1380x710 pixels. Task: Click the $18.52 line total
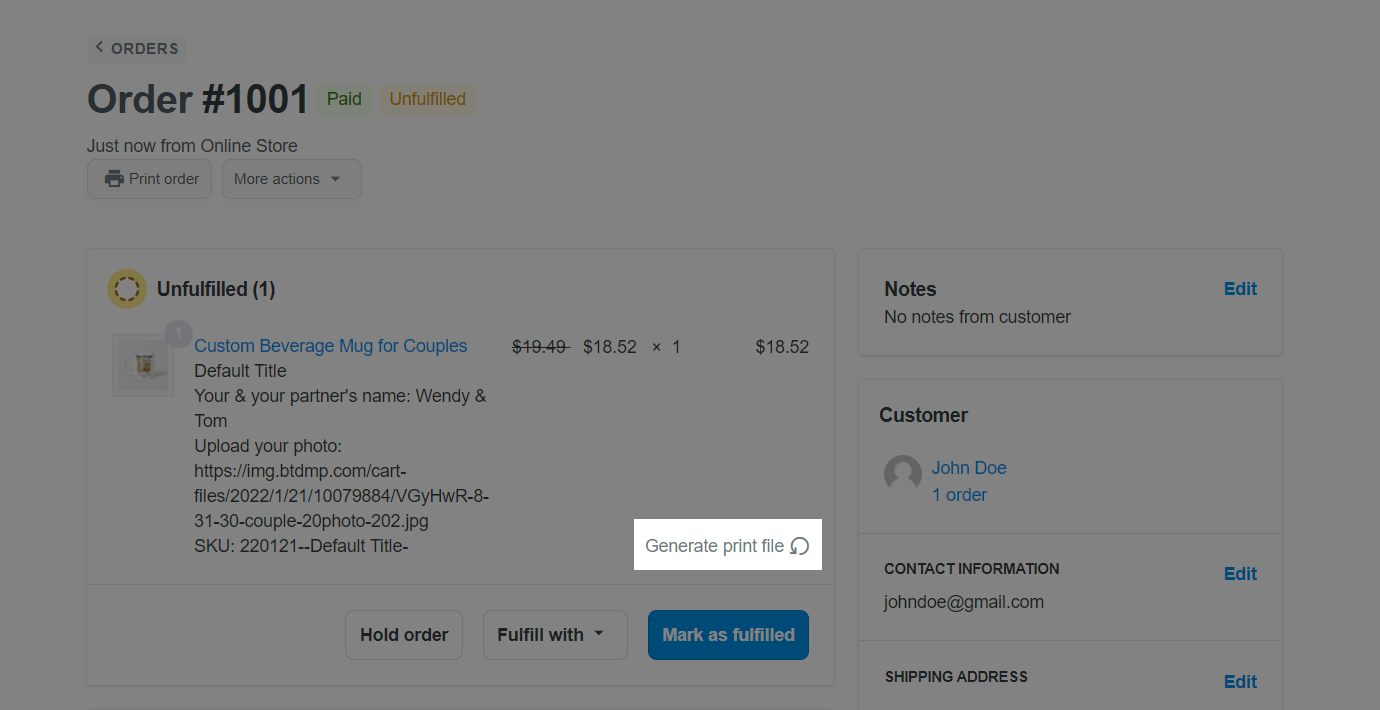click(x=782, y=347)
